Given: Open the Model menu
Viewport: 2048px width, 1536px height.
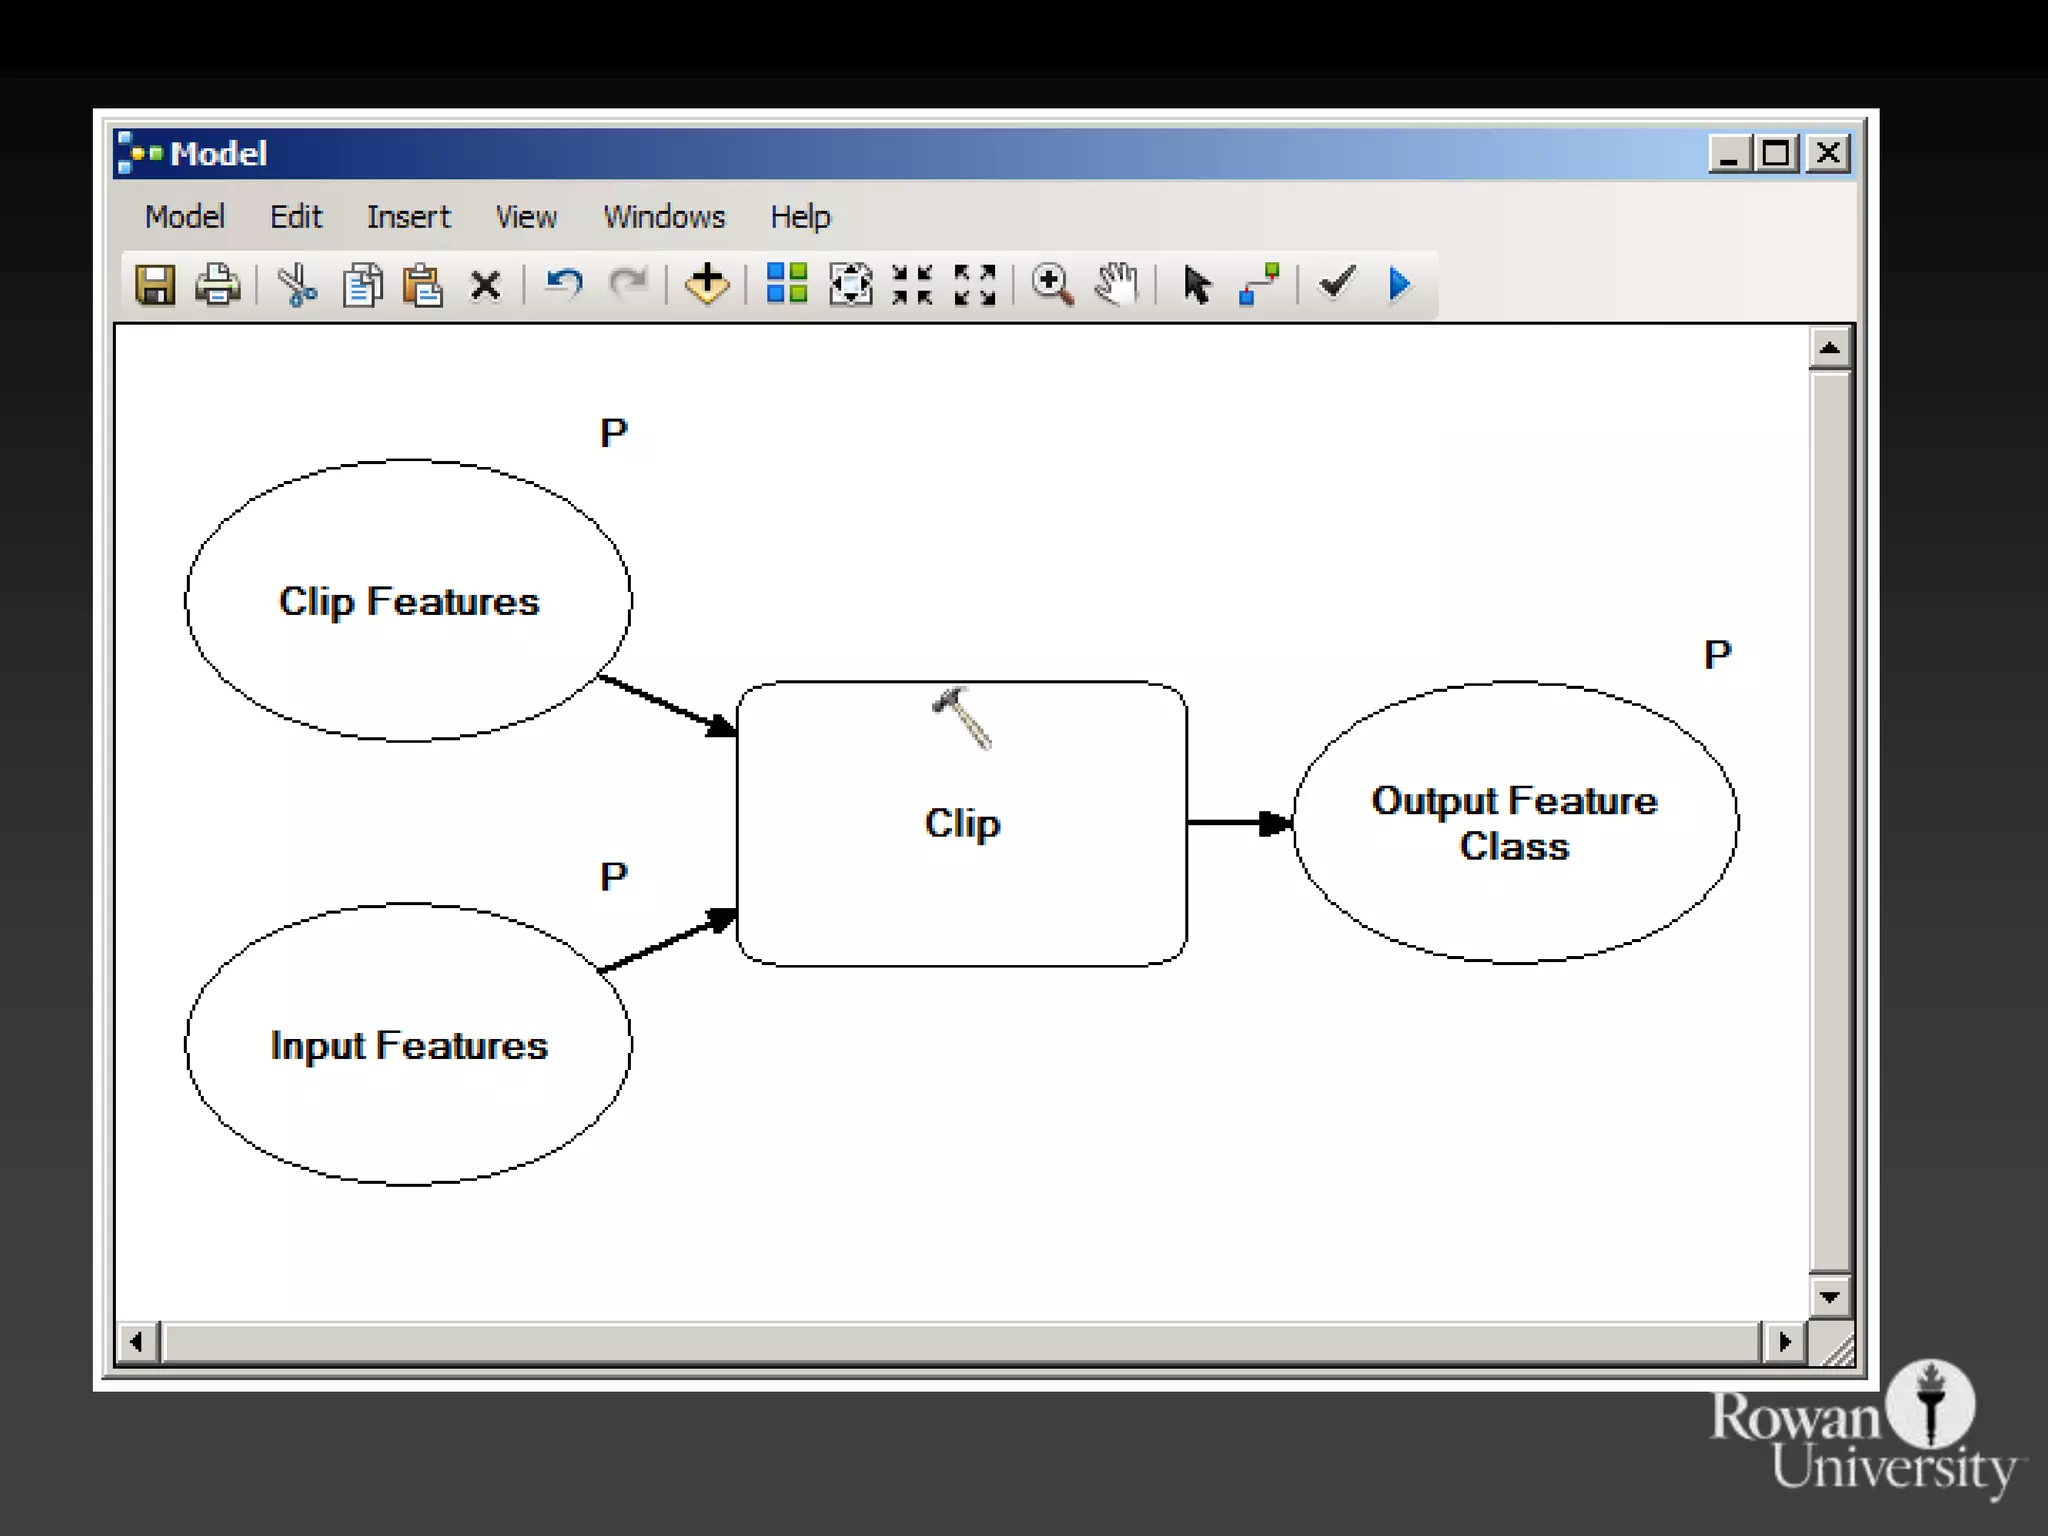Looking at the screenshot, I should (185, 217).
